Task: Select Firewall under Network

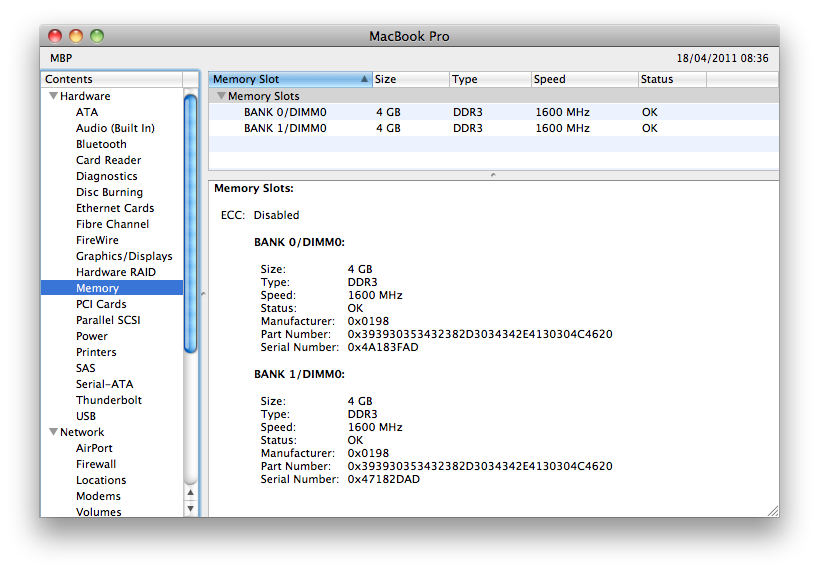Action: 96,464
